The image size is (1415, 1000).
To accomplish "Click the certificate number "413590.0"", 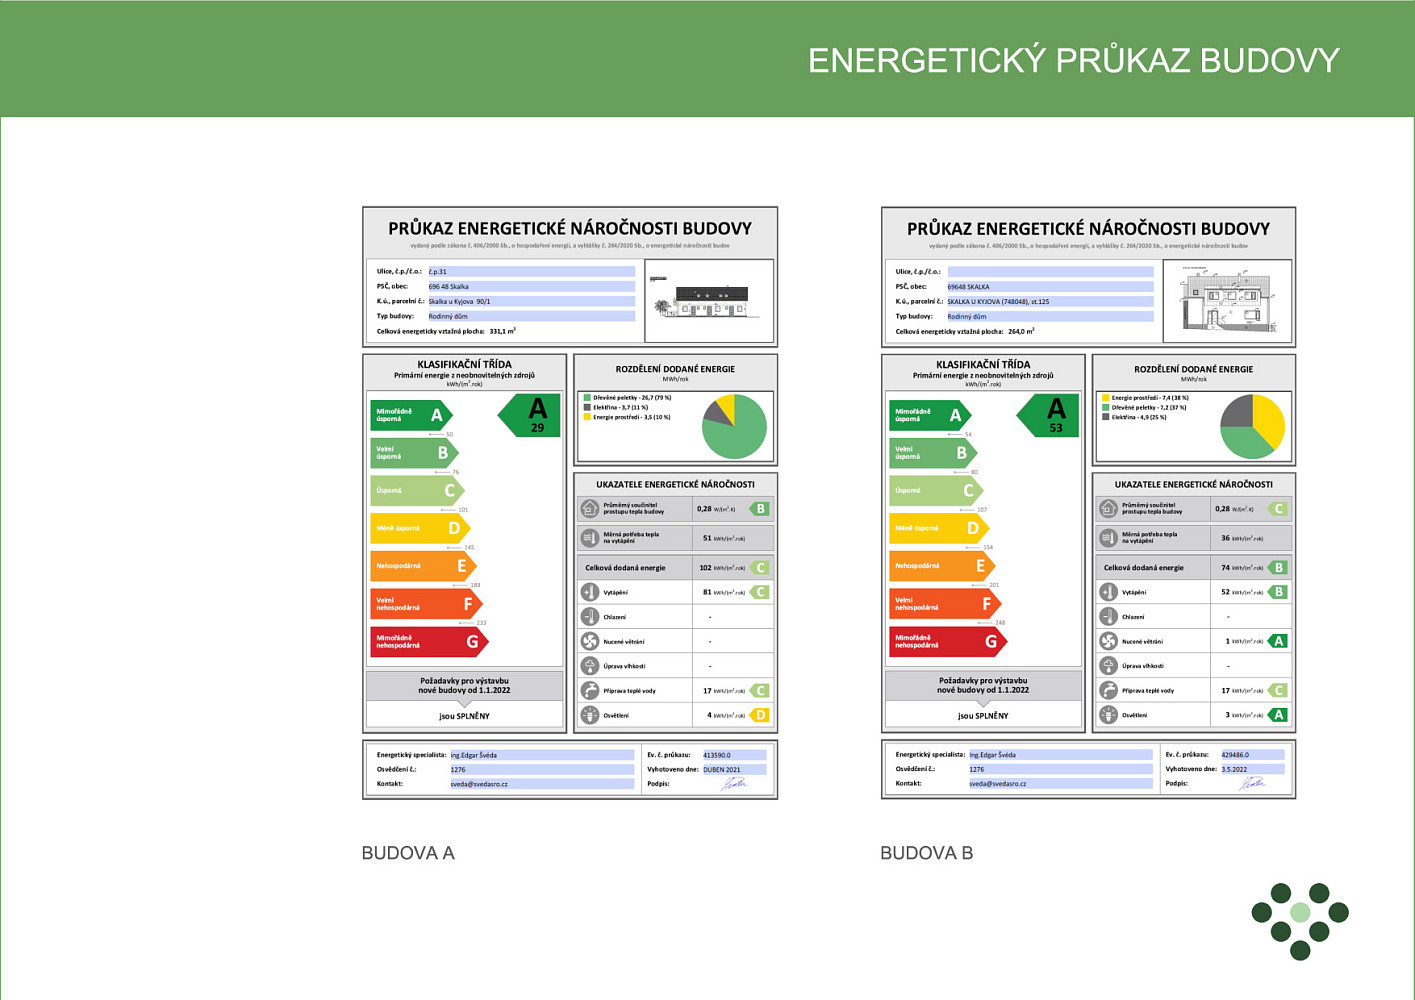I will 717,756.
